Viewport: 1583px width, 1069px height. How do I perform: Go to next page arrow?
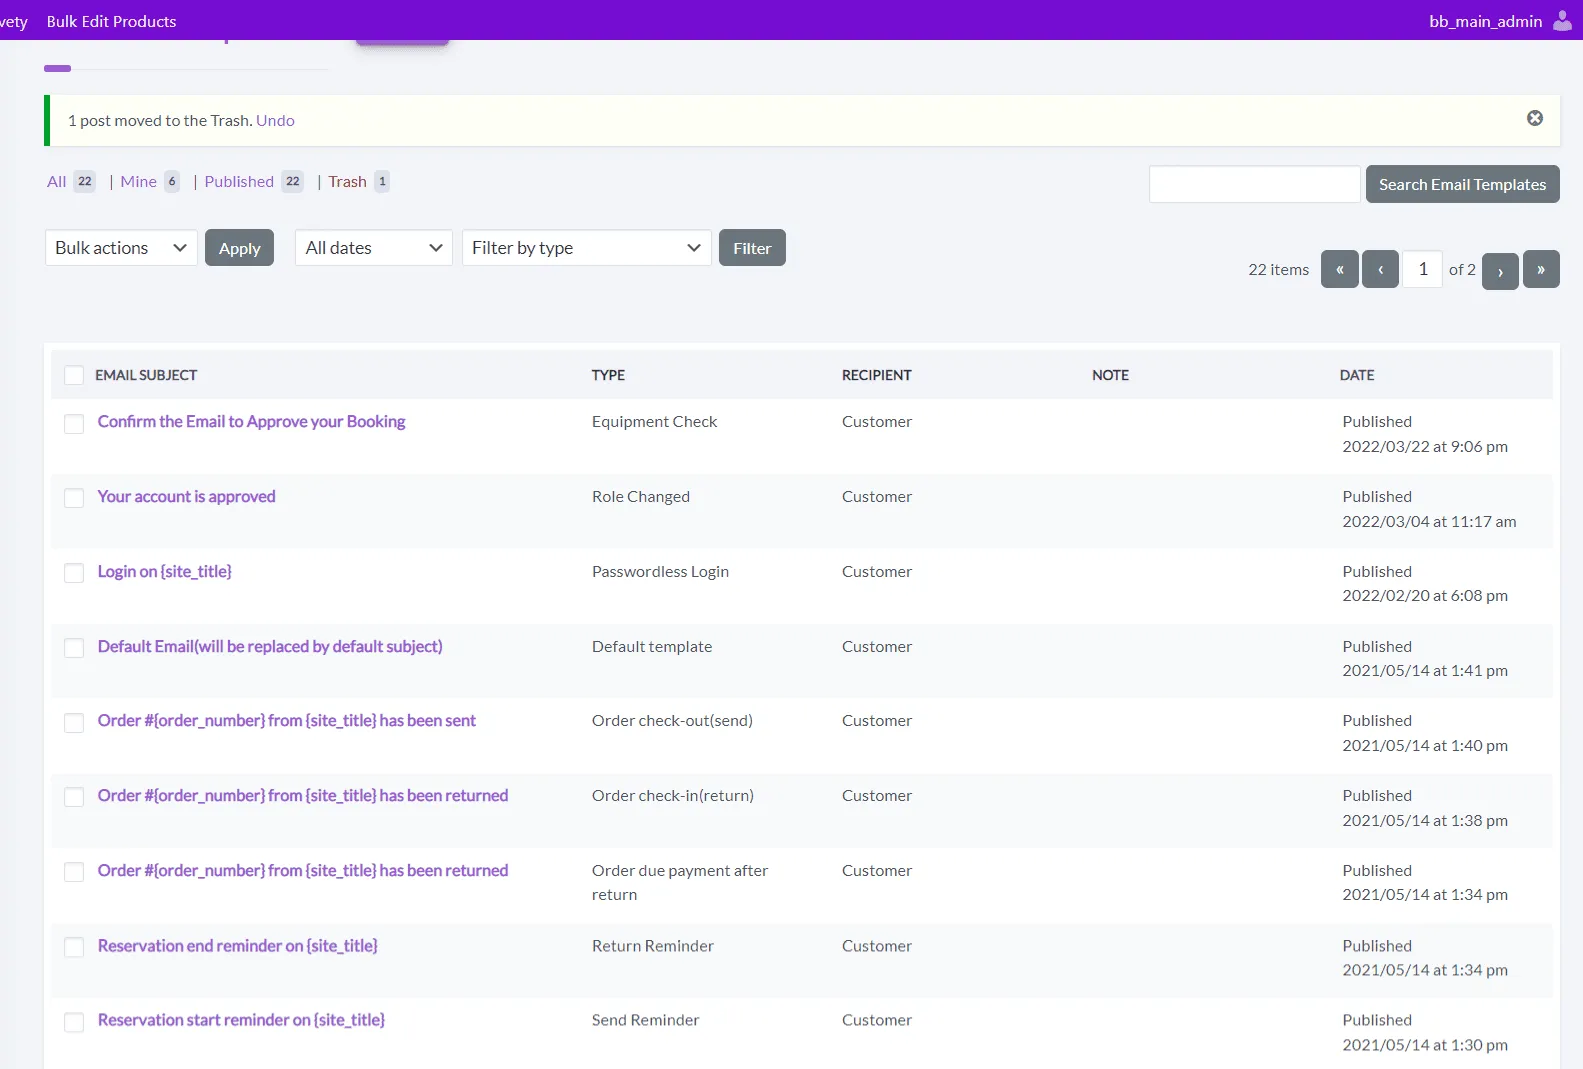click(x=1500, y=270)
